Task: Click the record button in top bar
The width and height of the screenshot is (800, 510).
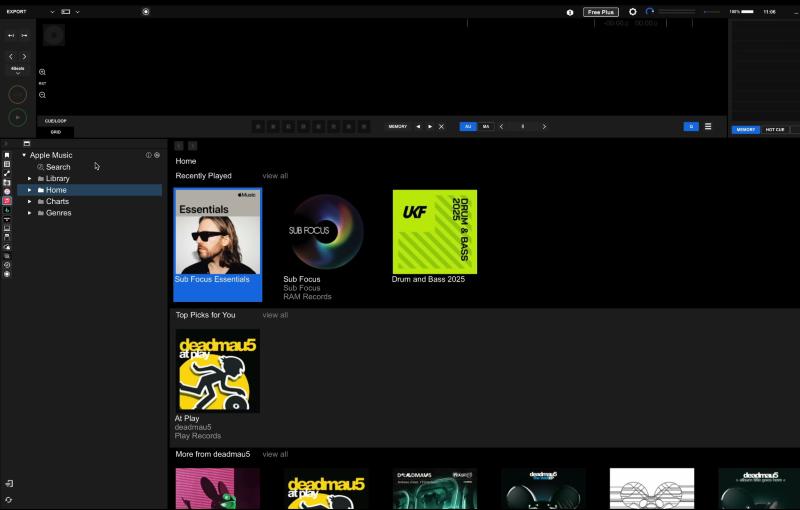Action: point(146,12)
